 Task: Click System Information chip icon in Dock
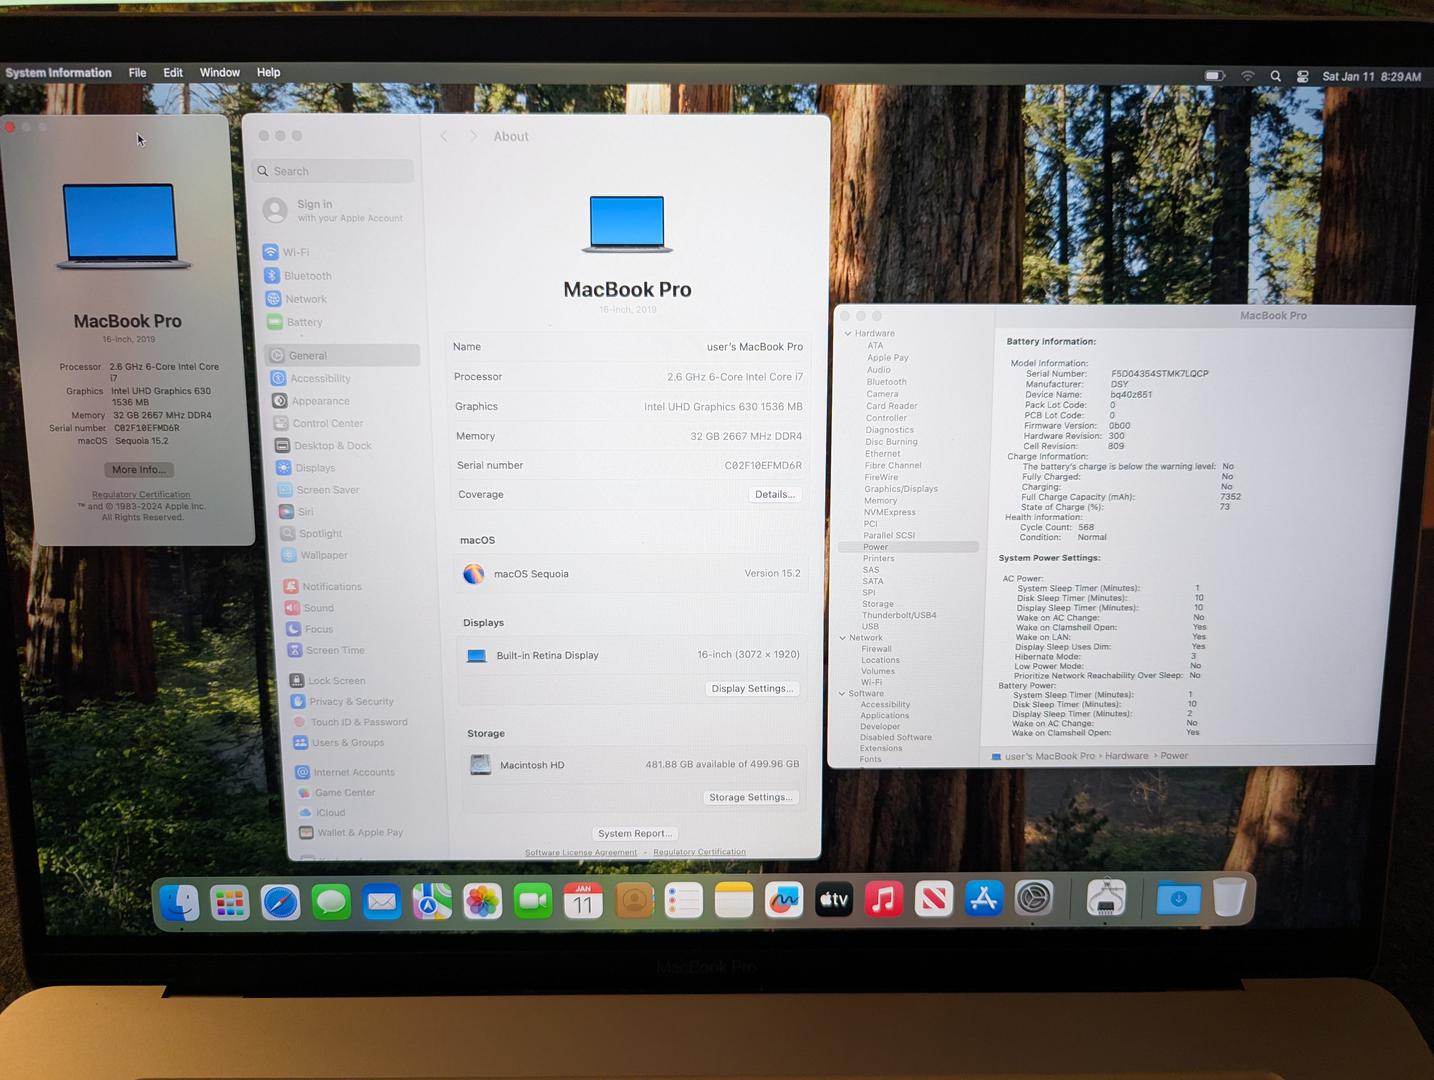click(x=1106, y=898)
